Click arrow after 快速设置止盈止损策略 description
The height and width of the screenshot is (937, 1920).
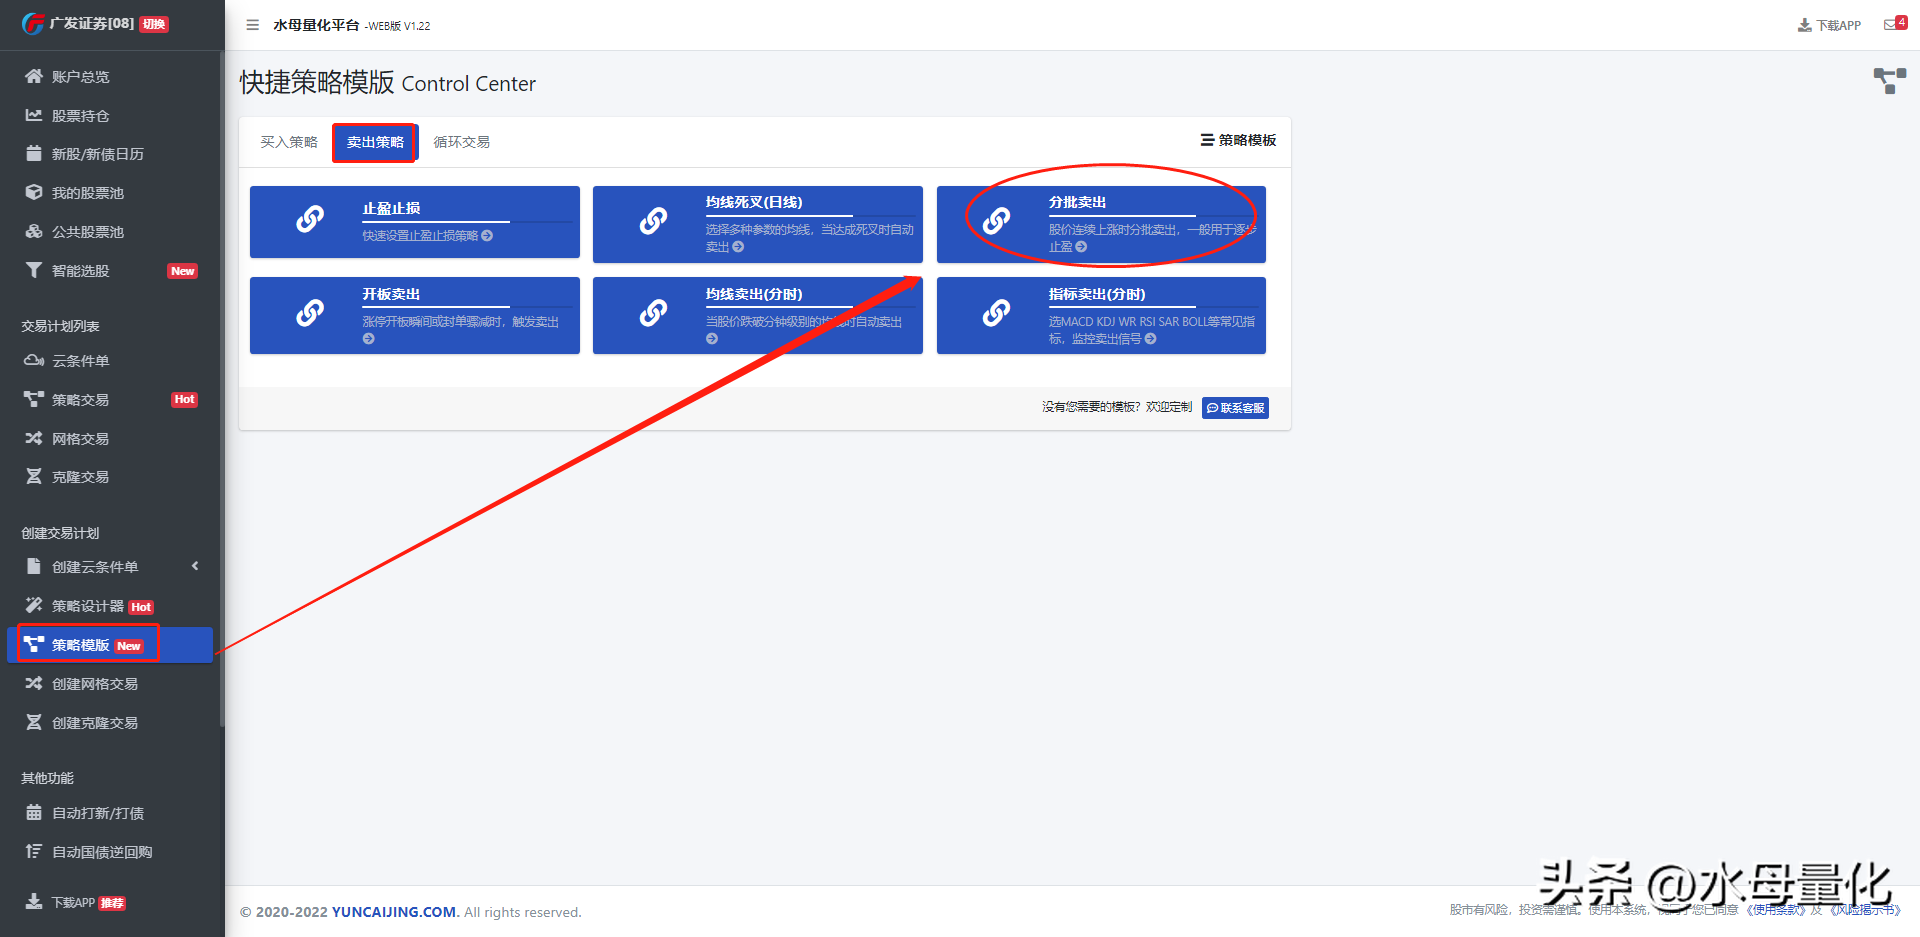pos(487,236)
